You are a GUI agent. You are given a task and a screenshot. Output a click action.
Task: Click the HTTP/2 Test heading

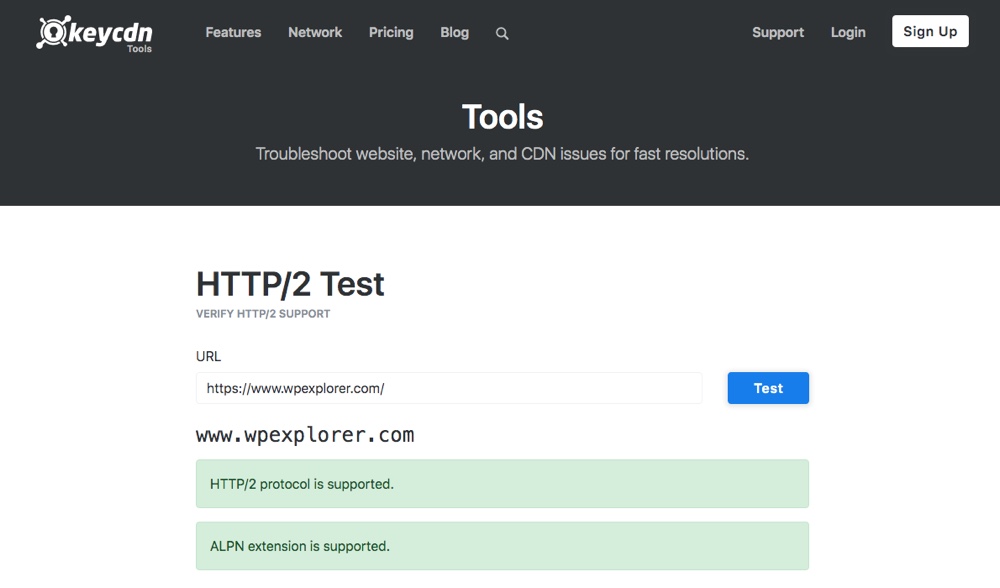290,284
